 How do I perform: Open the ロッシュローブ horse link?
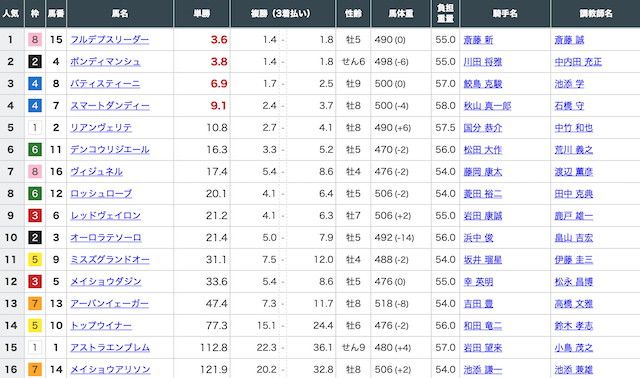(101, 194)
